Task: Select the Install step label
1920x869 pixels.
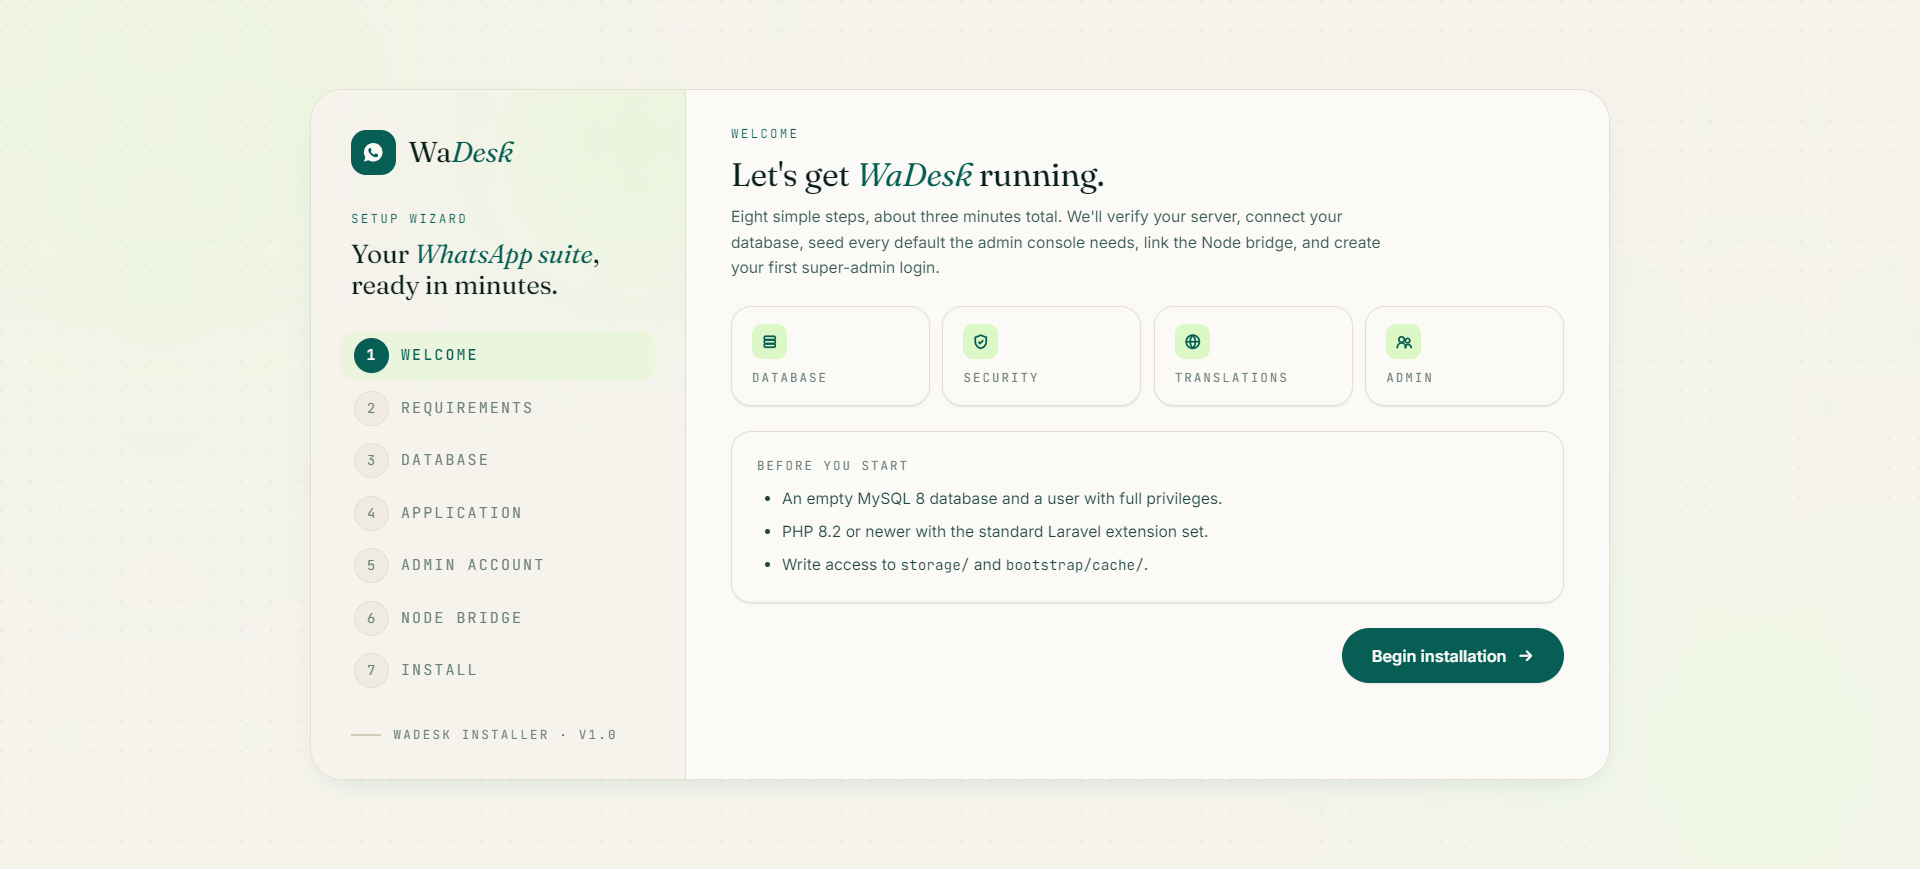Action: (439, 670)
